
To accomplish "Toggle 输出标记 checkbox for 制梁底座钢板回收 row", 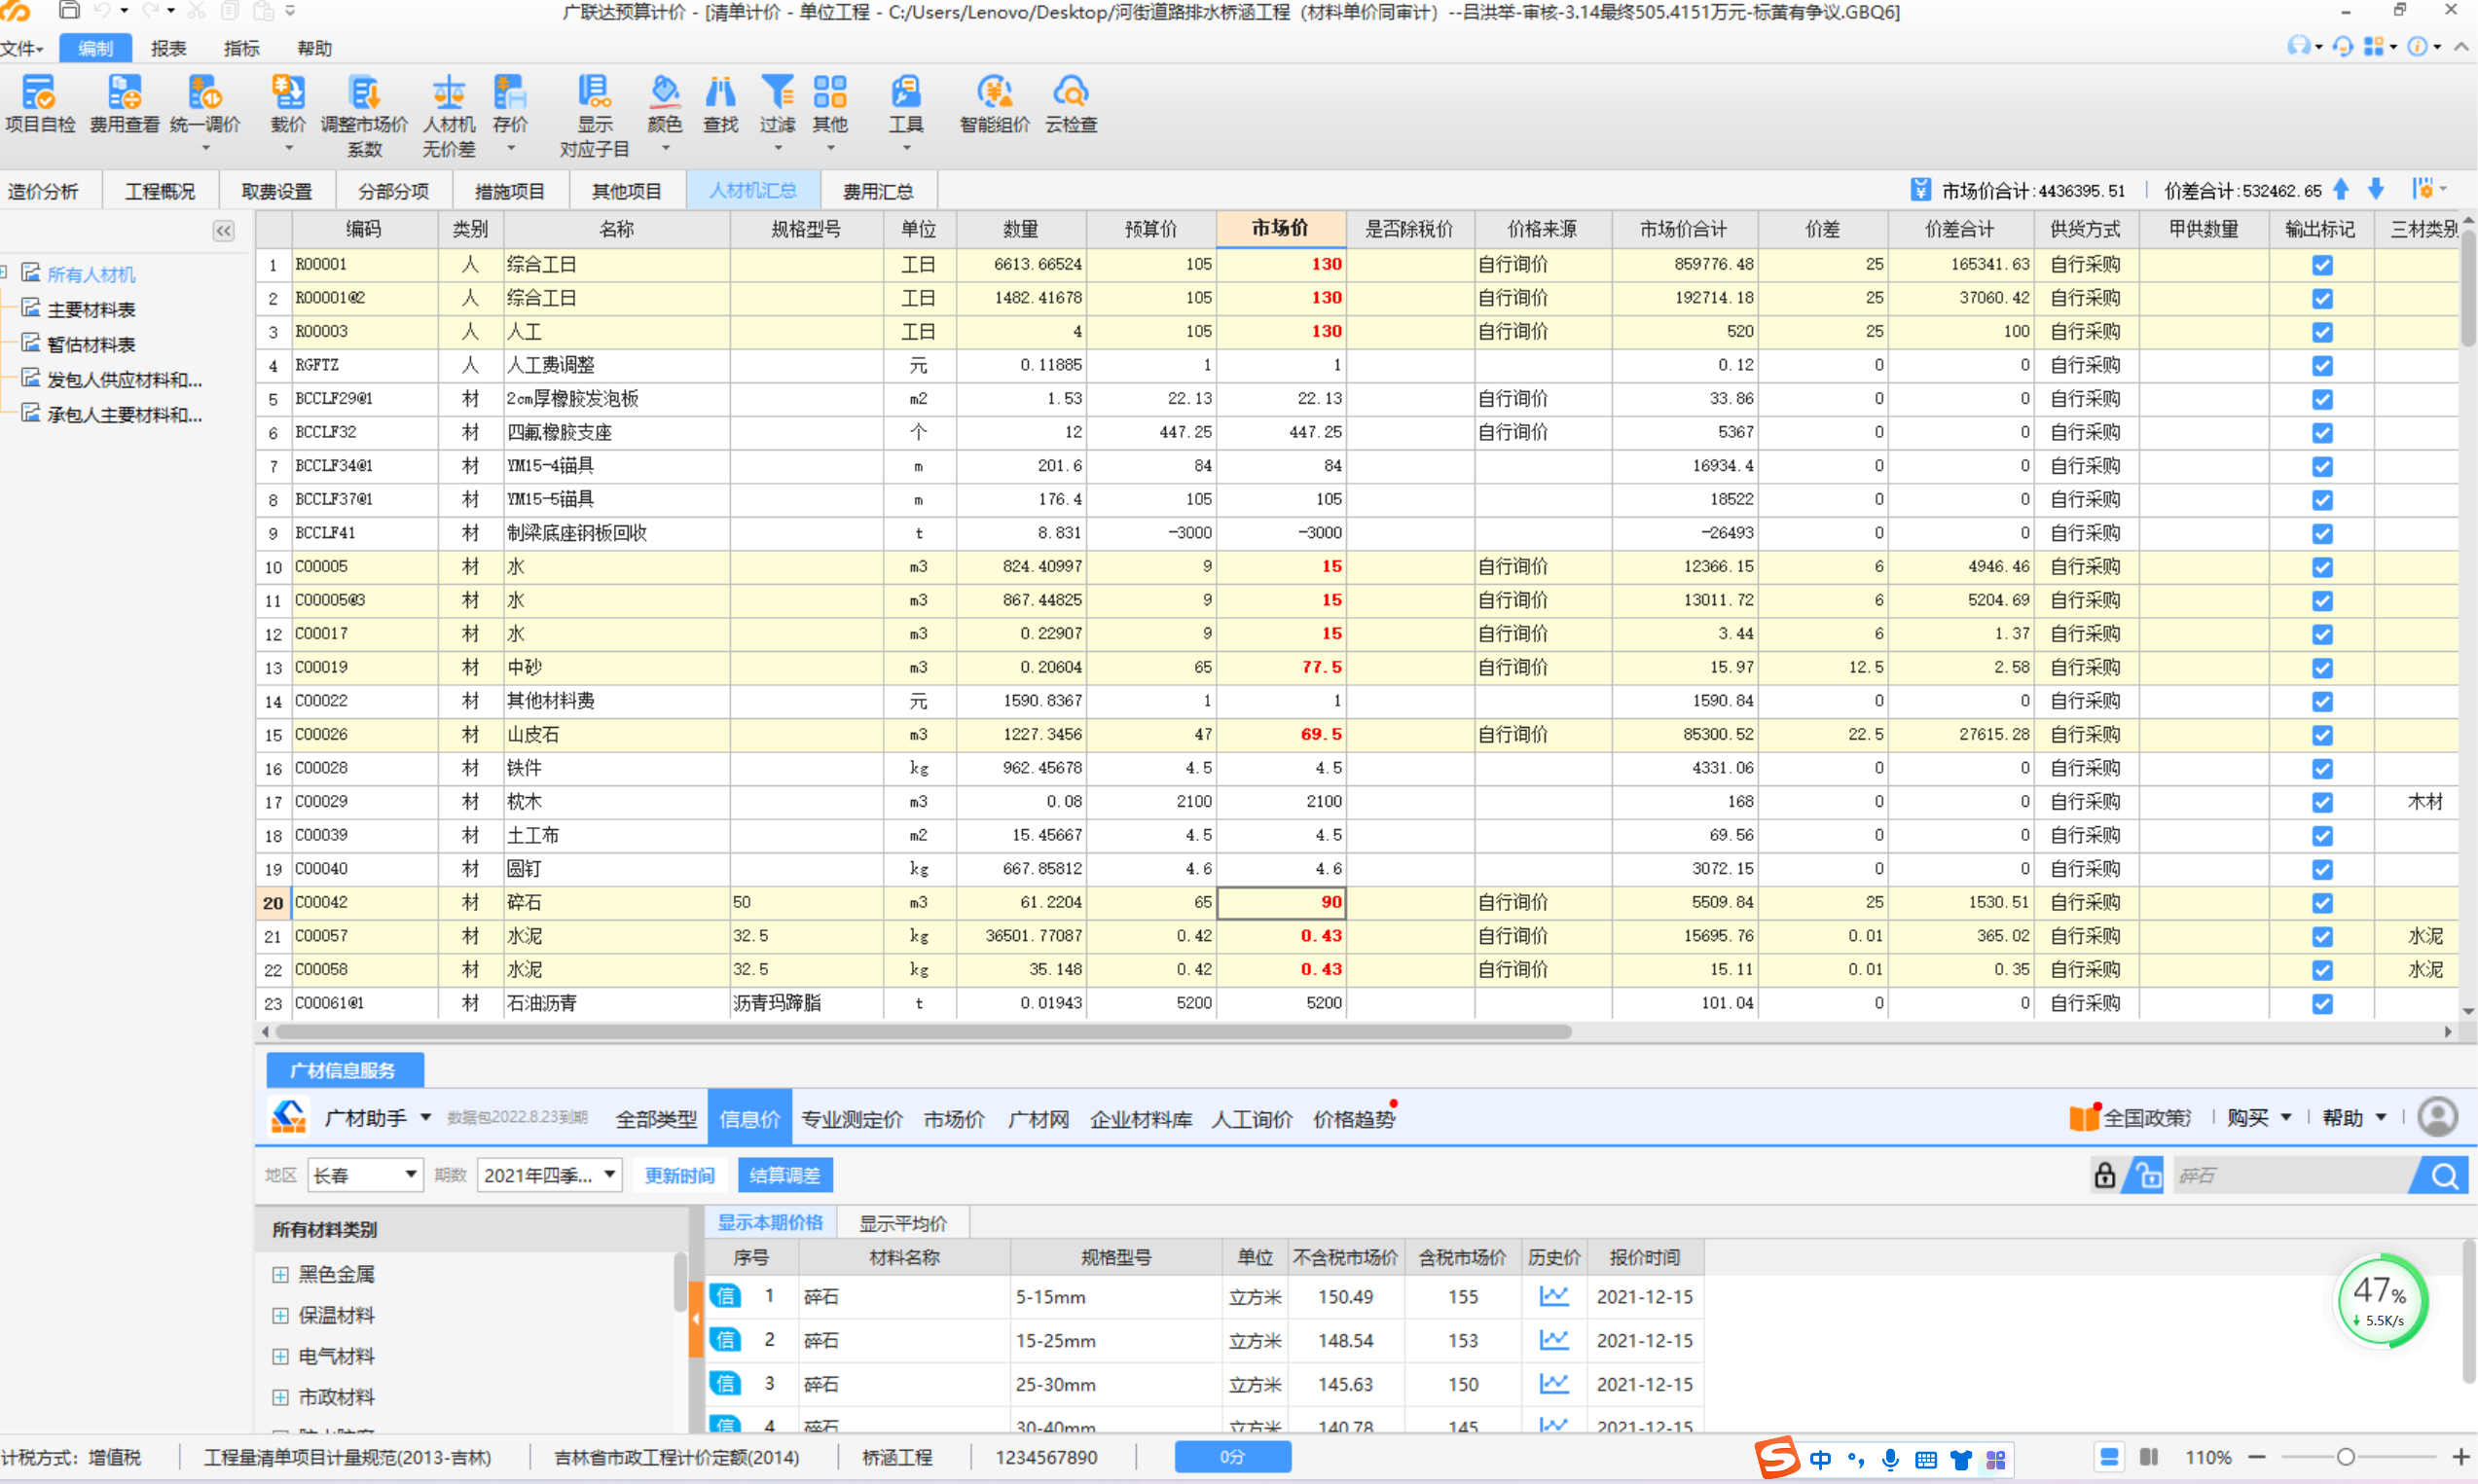I will [2322, 534].
